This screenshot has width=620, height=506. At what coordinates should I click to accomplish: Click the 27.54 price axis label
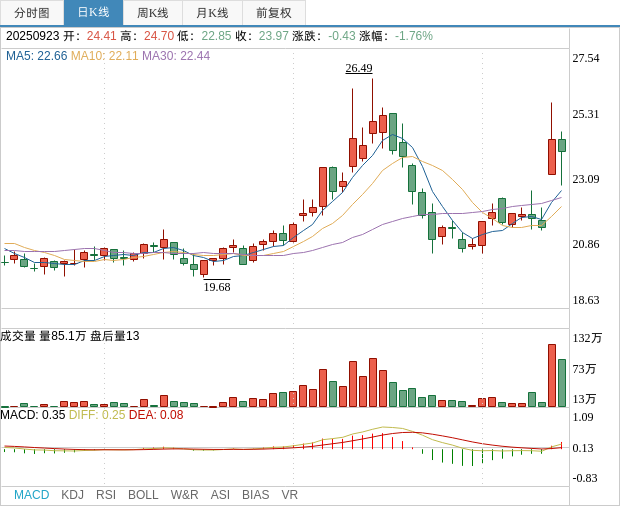coord(586,59)
